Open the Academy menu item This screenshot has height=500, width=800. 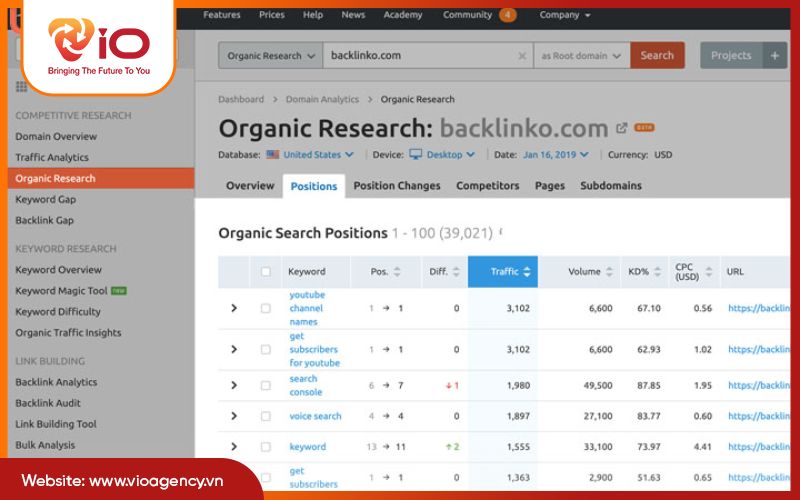point(403,15)
